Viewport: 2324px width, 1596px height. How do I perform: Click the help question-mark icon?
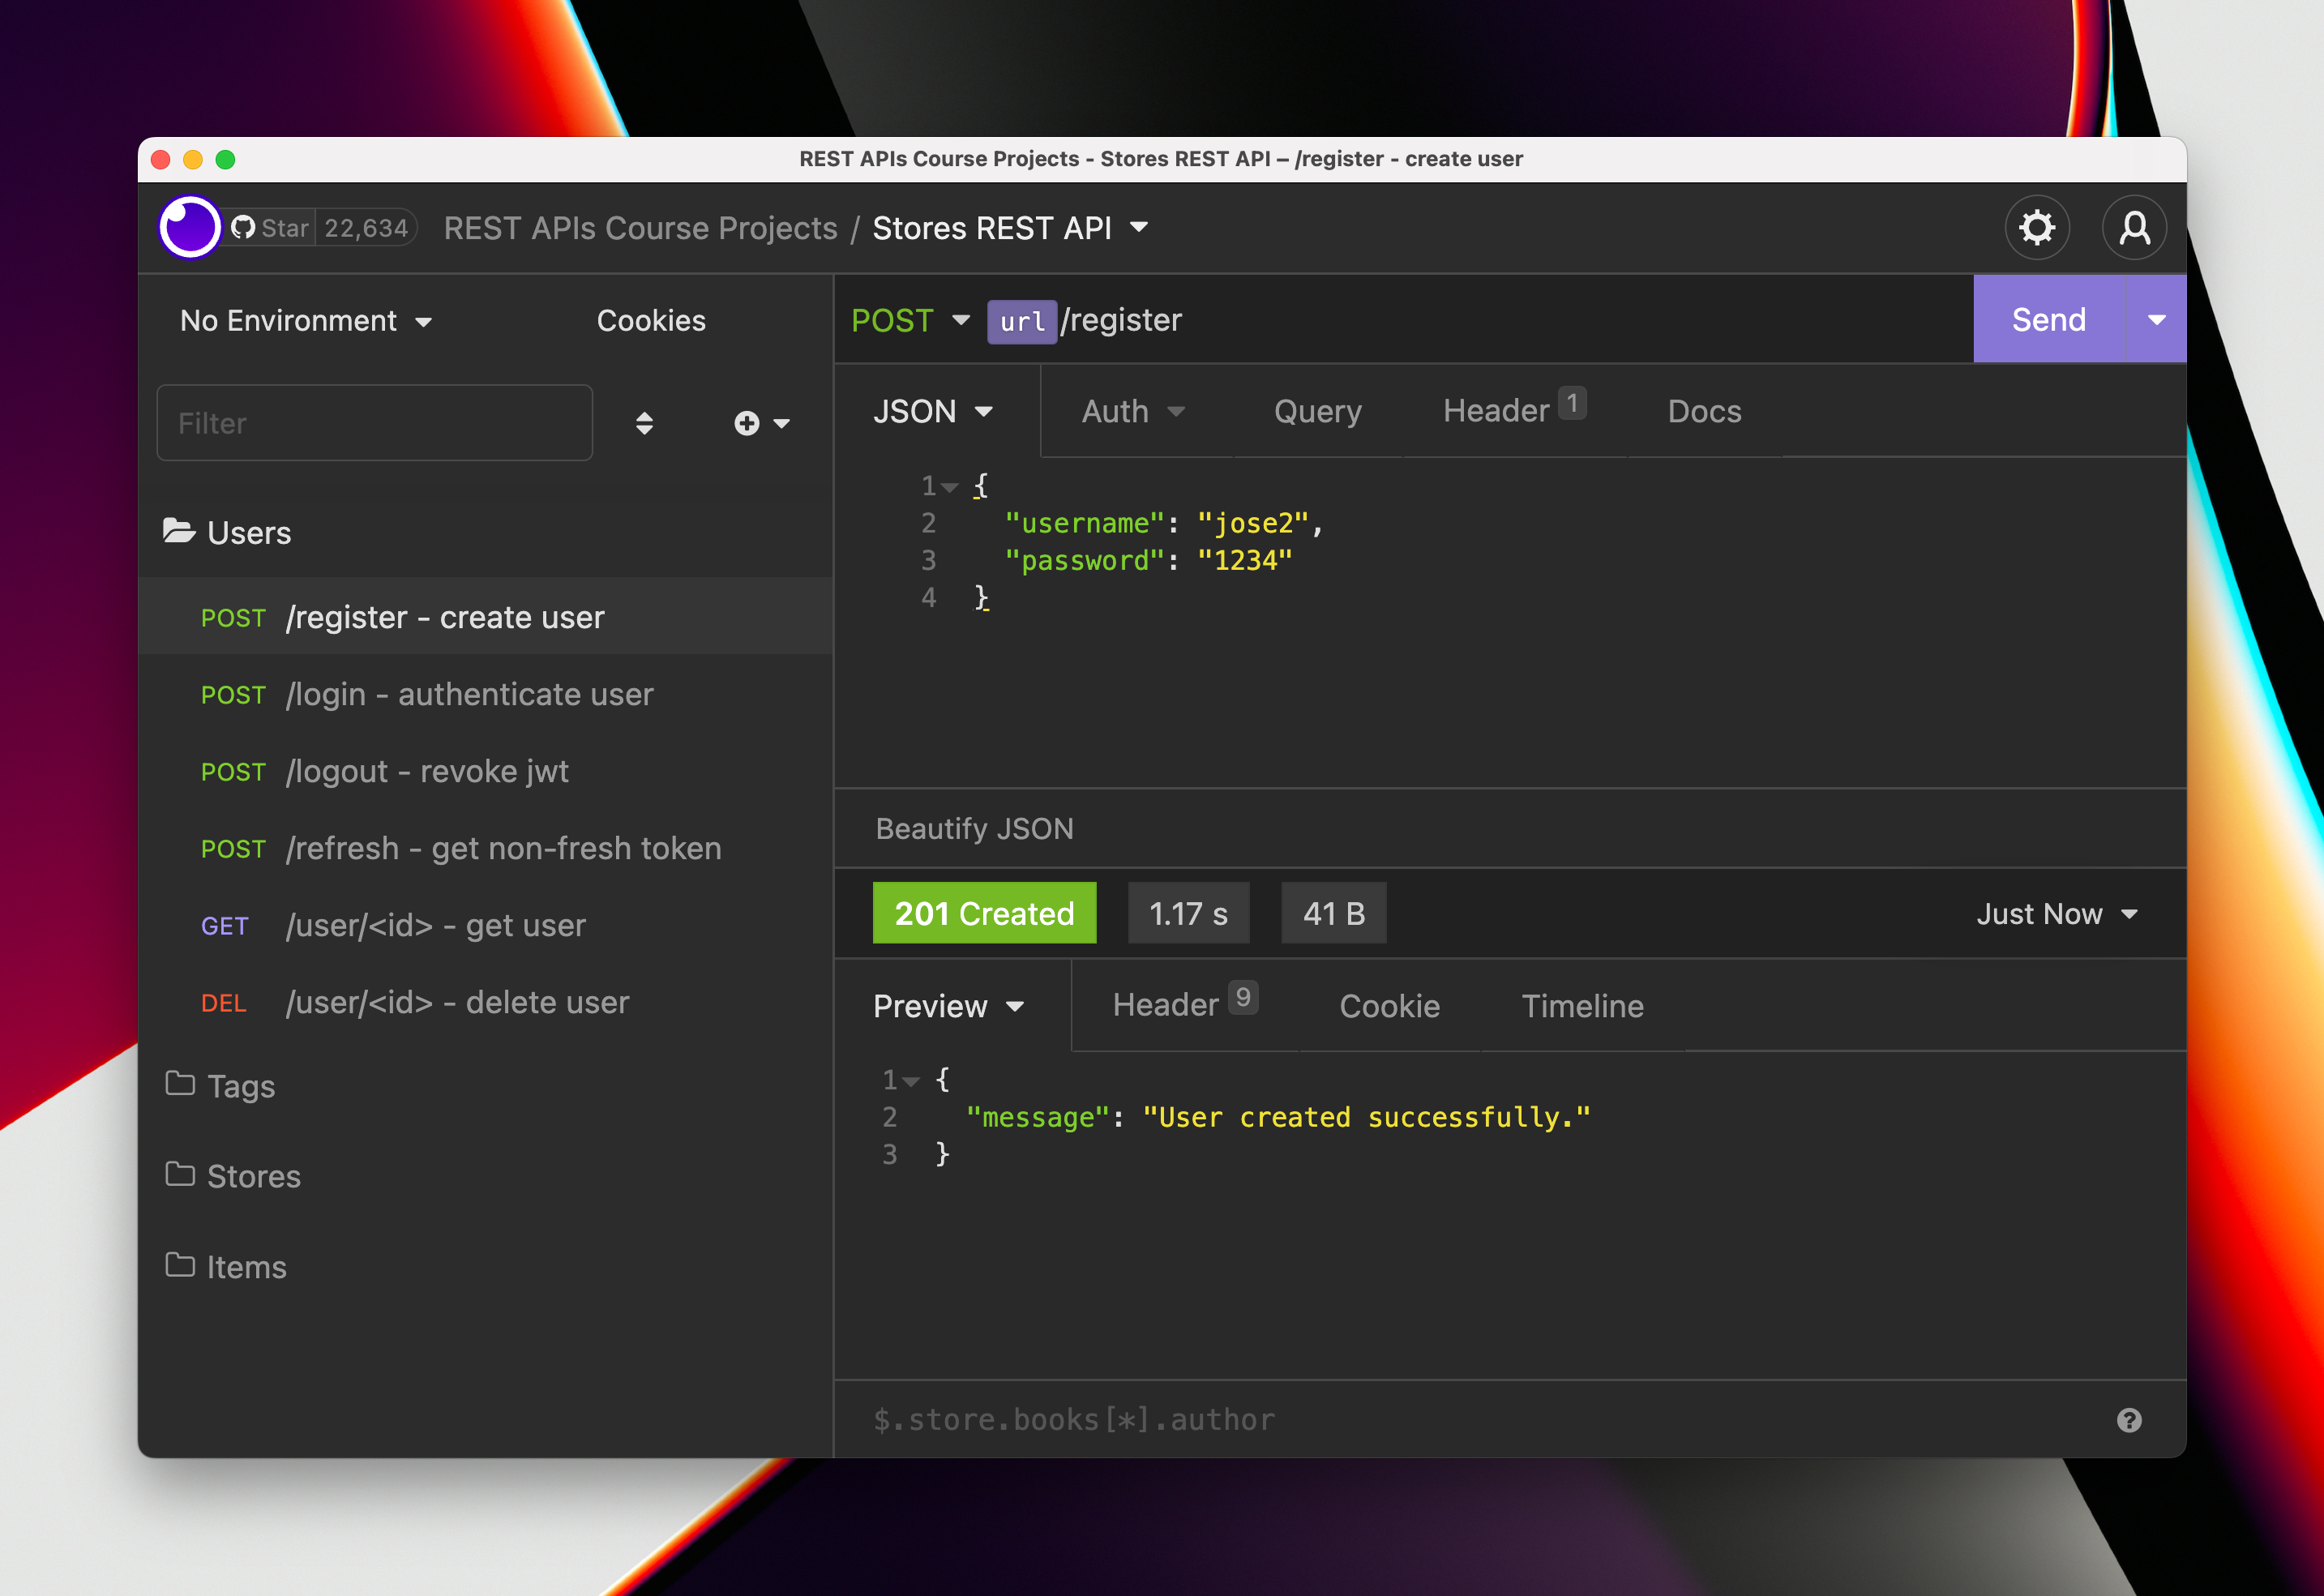2129,1420
